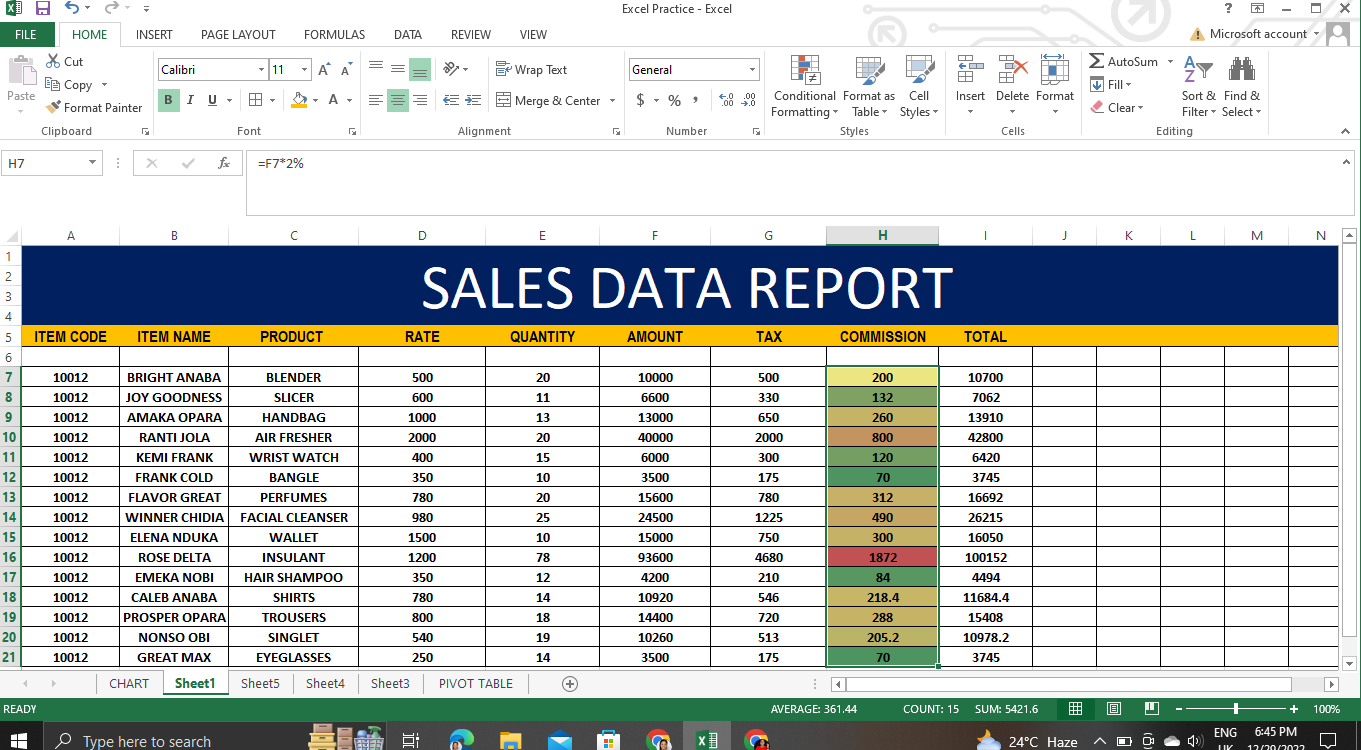The height and width of the screenshot is (750, 1361).
Task: Open the PAGE LAYOUT ribbon tab
Action: tap(238, 34)
